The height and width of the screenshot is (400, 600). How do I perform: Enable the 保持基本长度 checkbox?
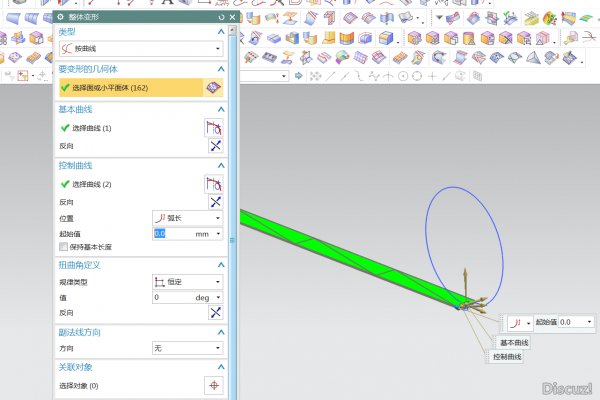tap(64, 246)
